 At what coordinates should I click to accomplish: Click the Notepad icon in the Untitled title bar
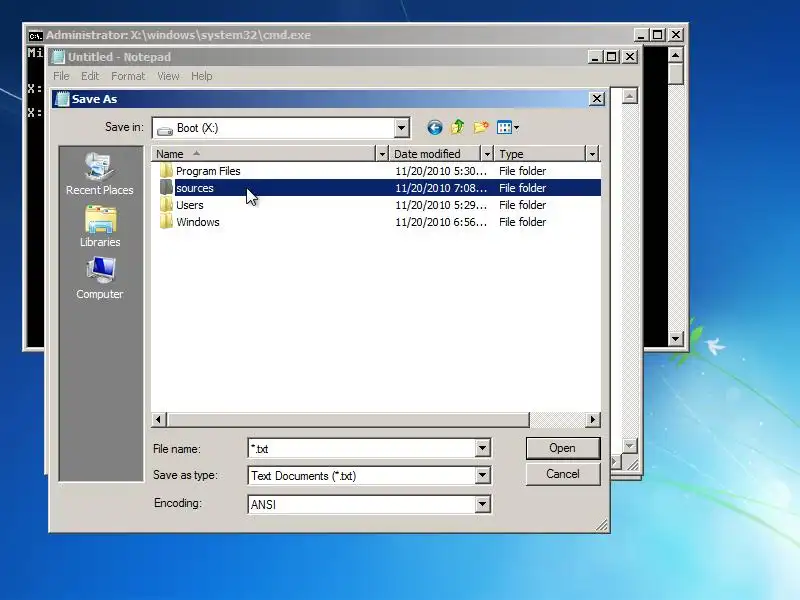pyautogui.click(x=59, y=57)
